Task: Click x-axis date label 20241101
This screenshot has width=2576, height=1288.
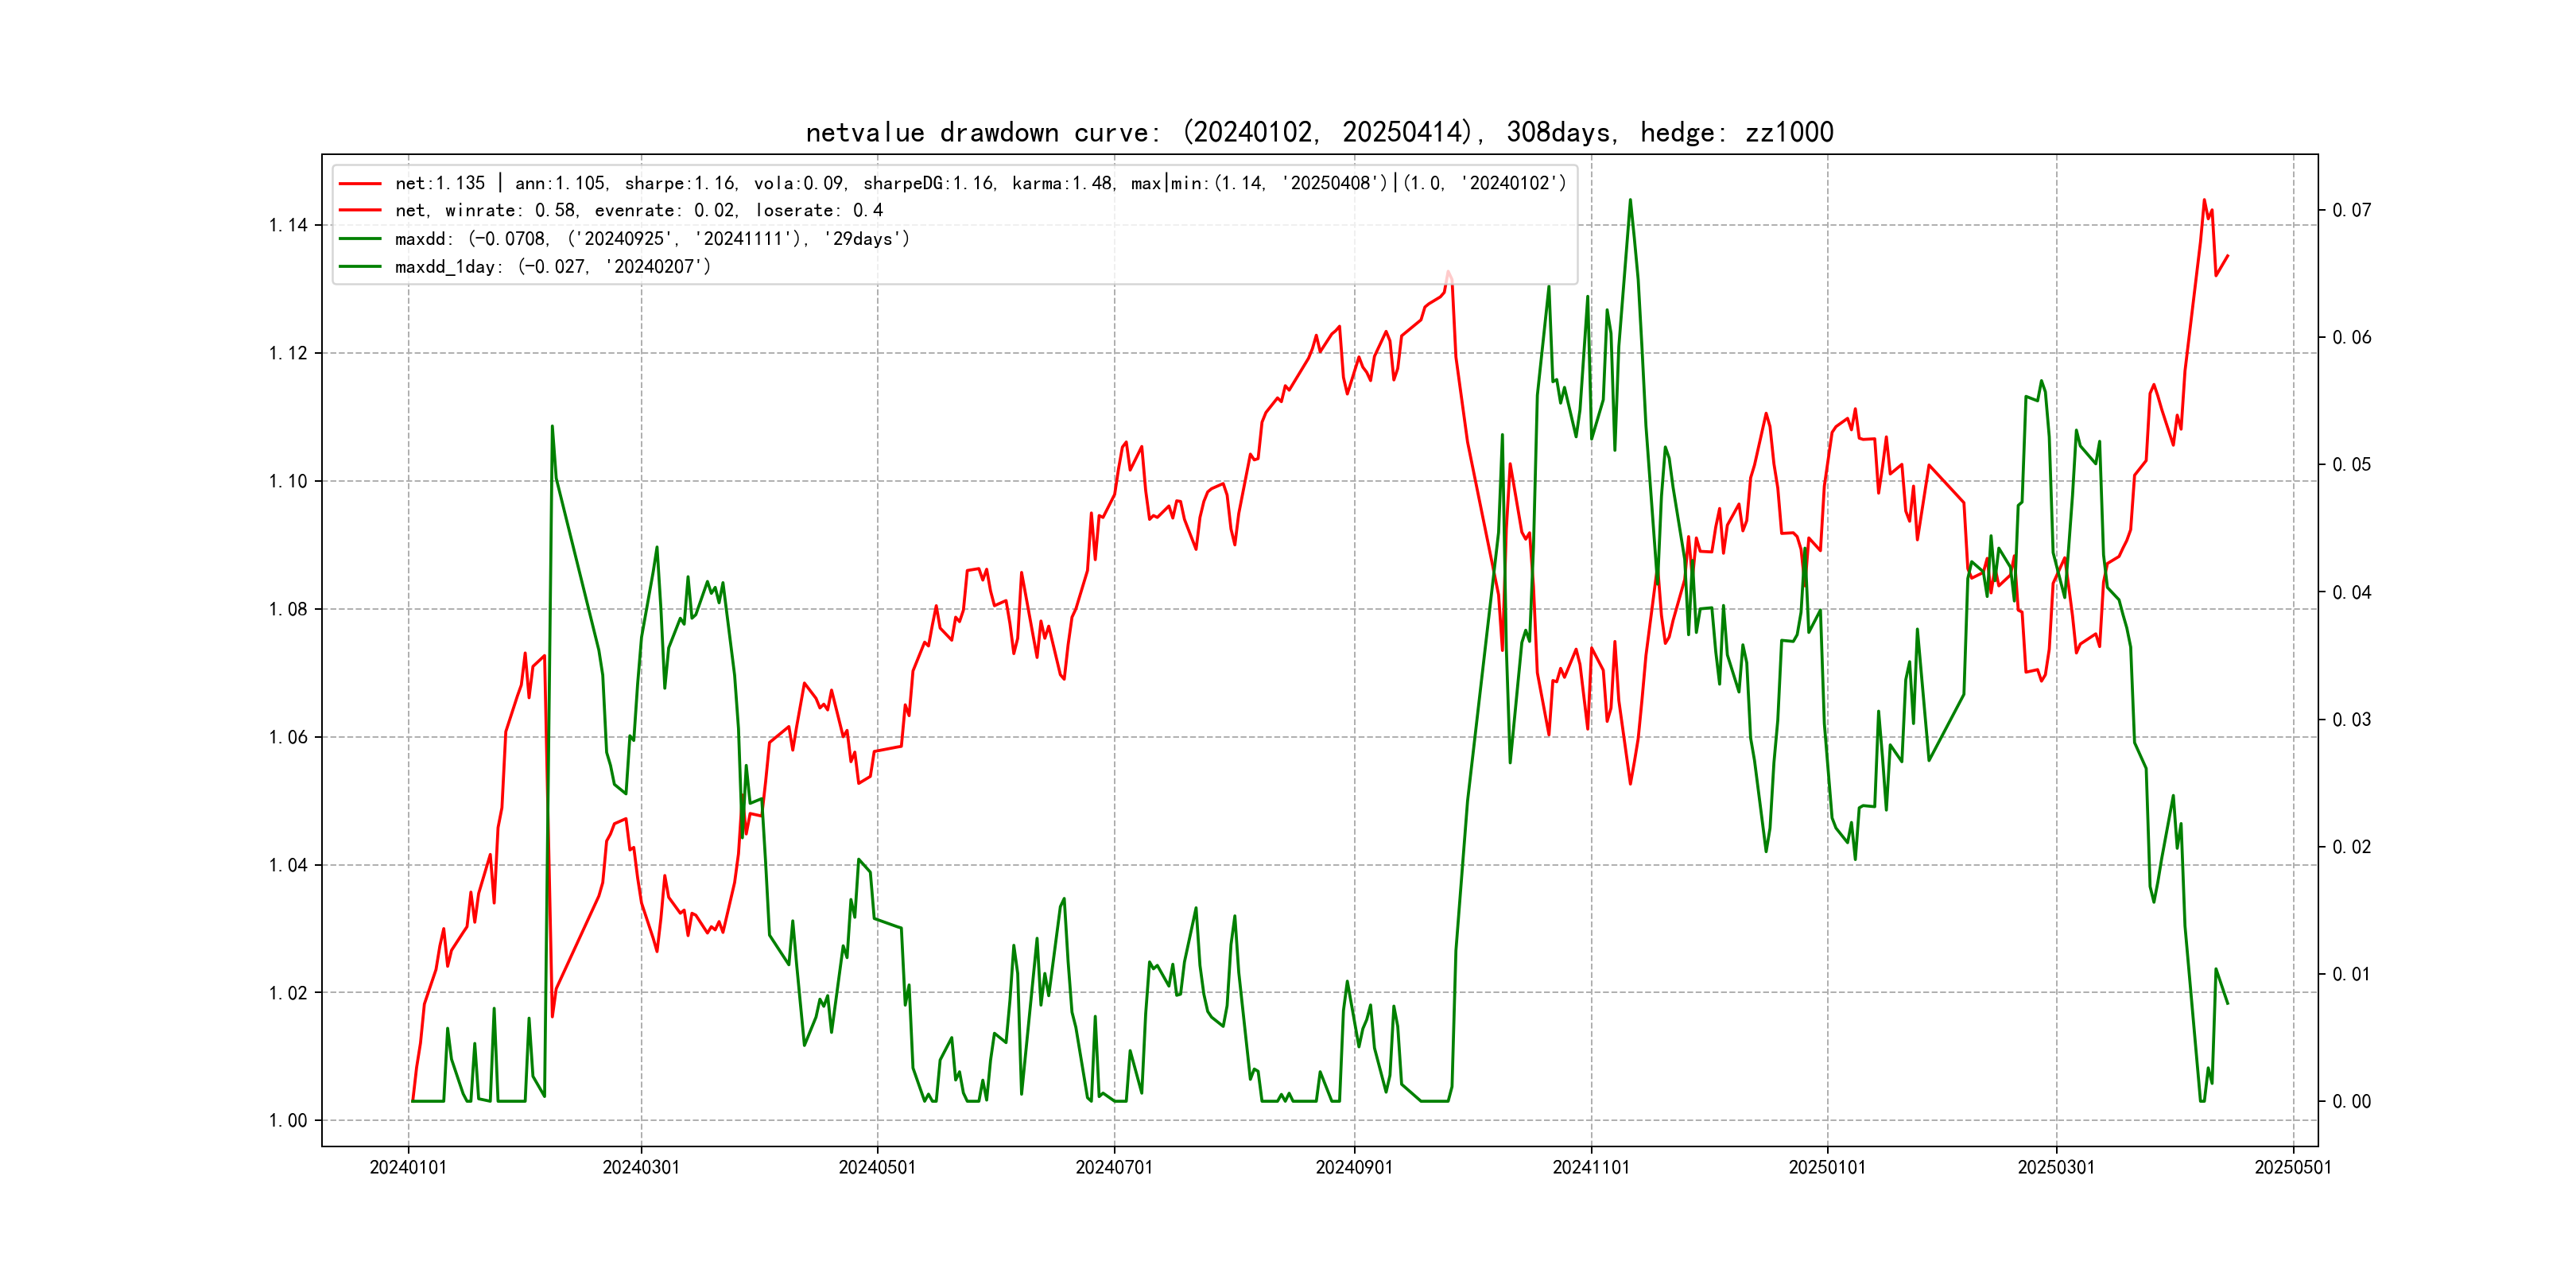Action: point(1591,1167)
